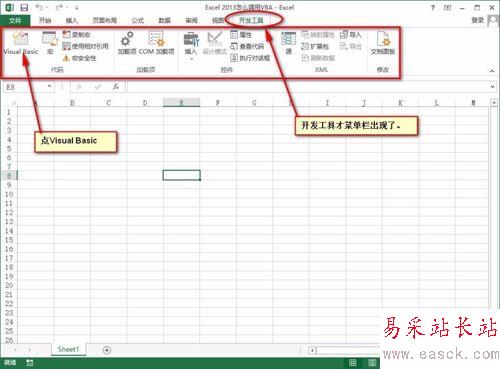Image resolution: width=500 pixels, height=369 pixels.
Task: Undo the last action
Action: 40,7
